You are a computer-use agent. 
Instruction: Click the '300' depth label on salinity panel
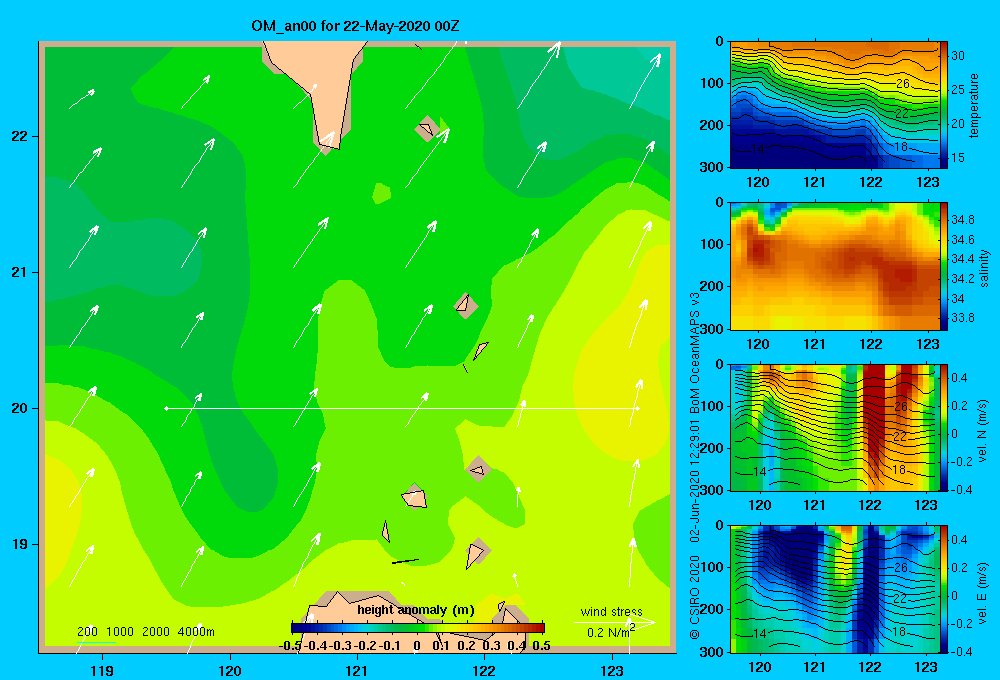click(712, 329)
